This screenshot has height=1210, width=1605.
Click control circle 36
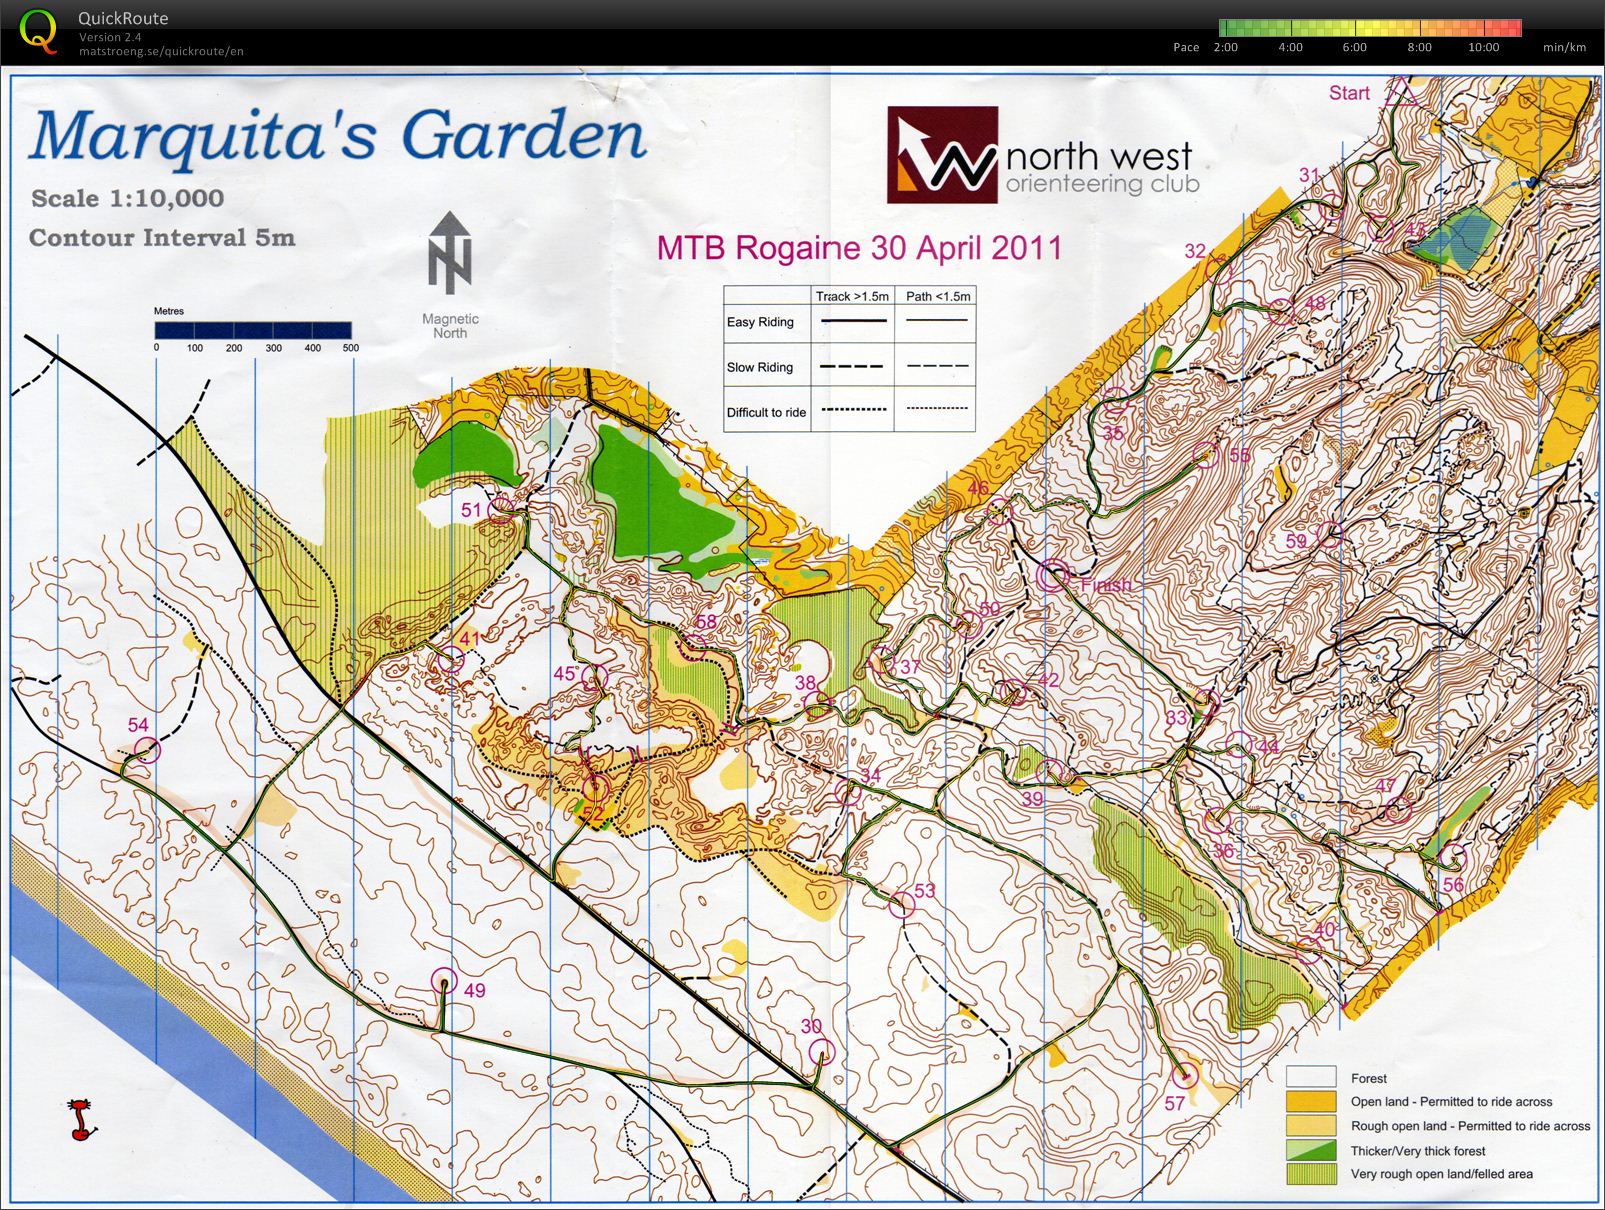click(x=1216, y=822)
